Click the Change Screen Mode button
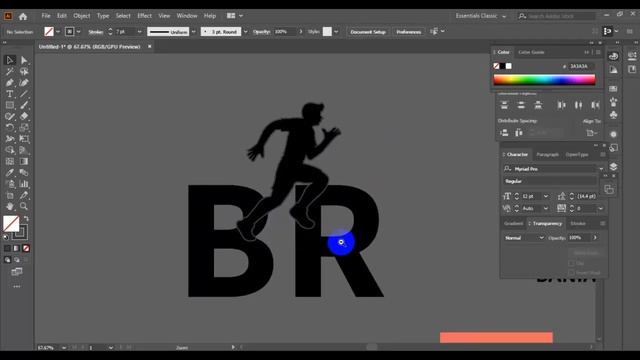 pyautogui.click(x=17, y=272)
